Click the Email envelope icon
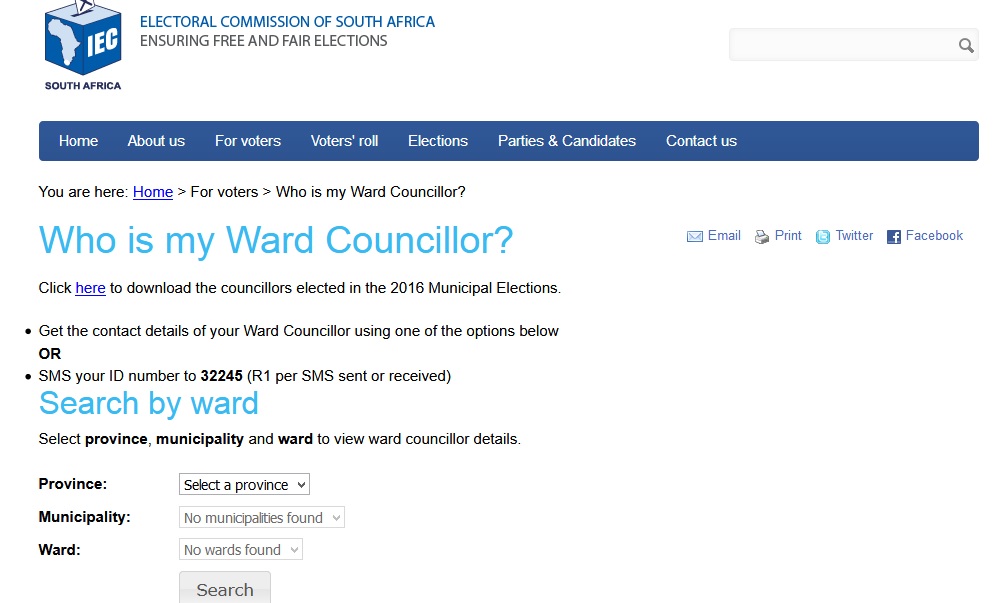The image size is (1005, 603). 695,237
